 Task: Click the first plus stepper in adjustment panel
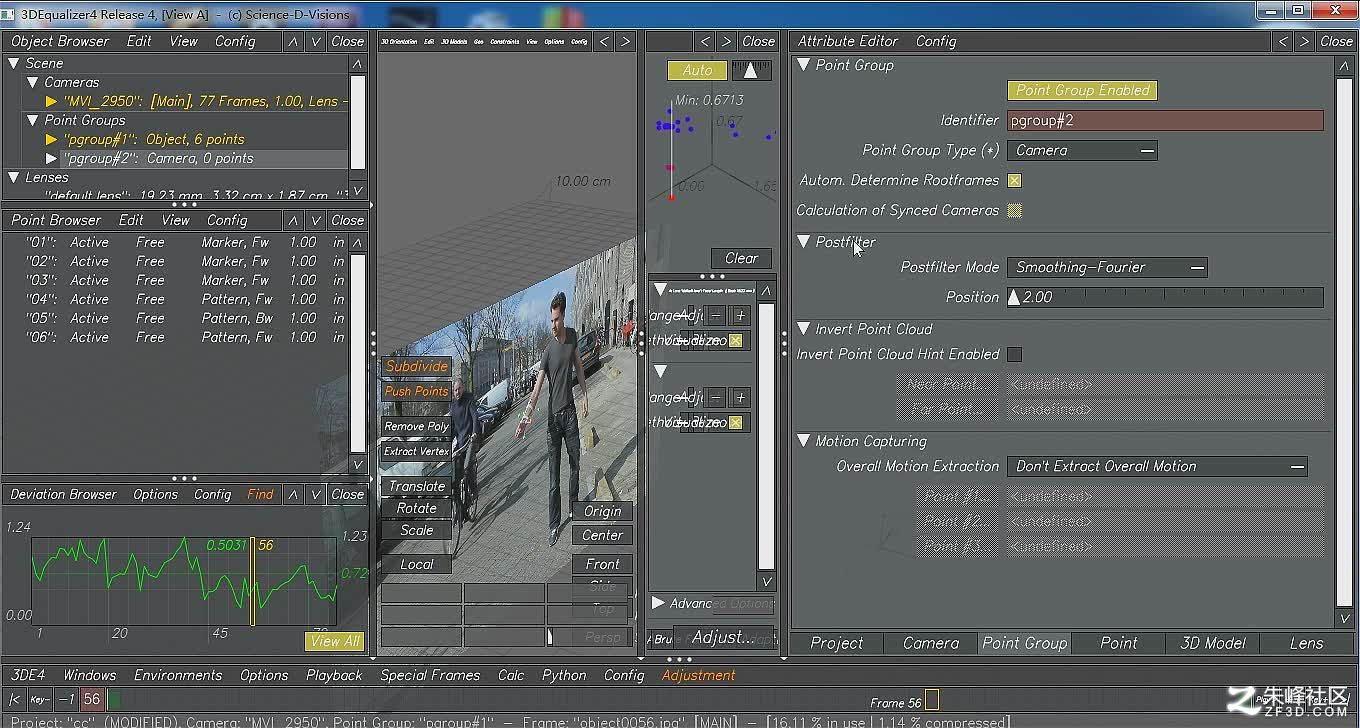pyautogui.click(x=740, y=316)
